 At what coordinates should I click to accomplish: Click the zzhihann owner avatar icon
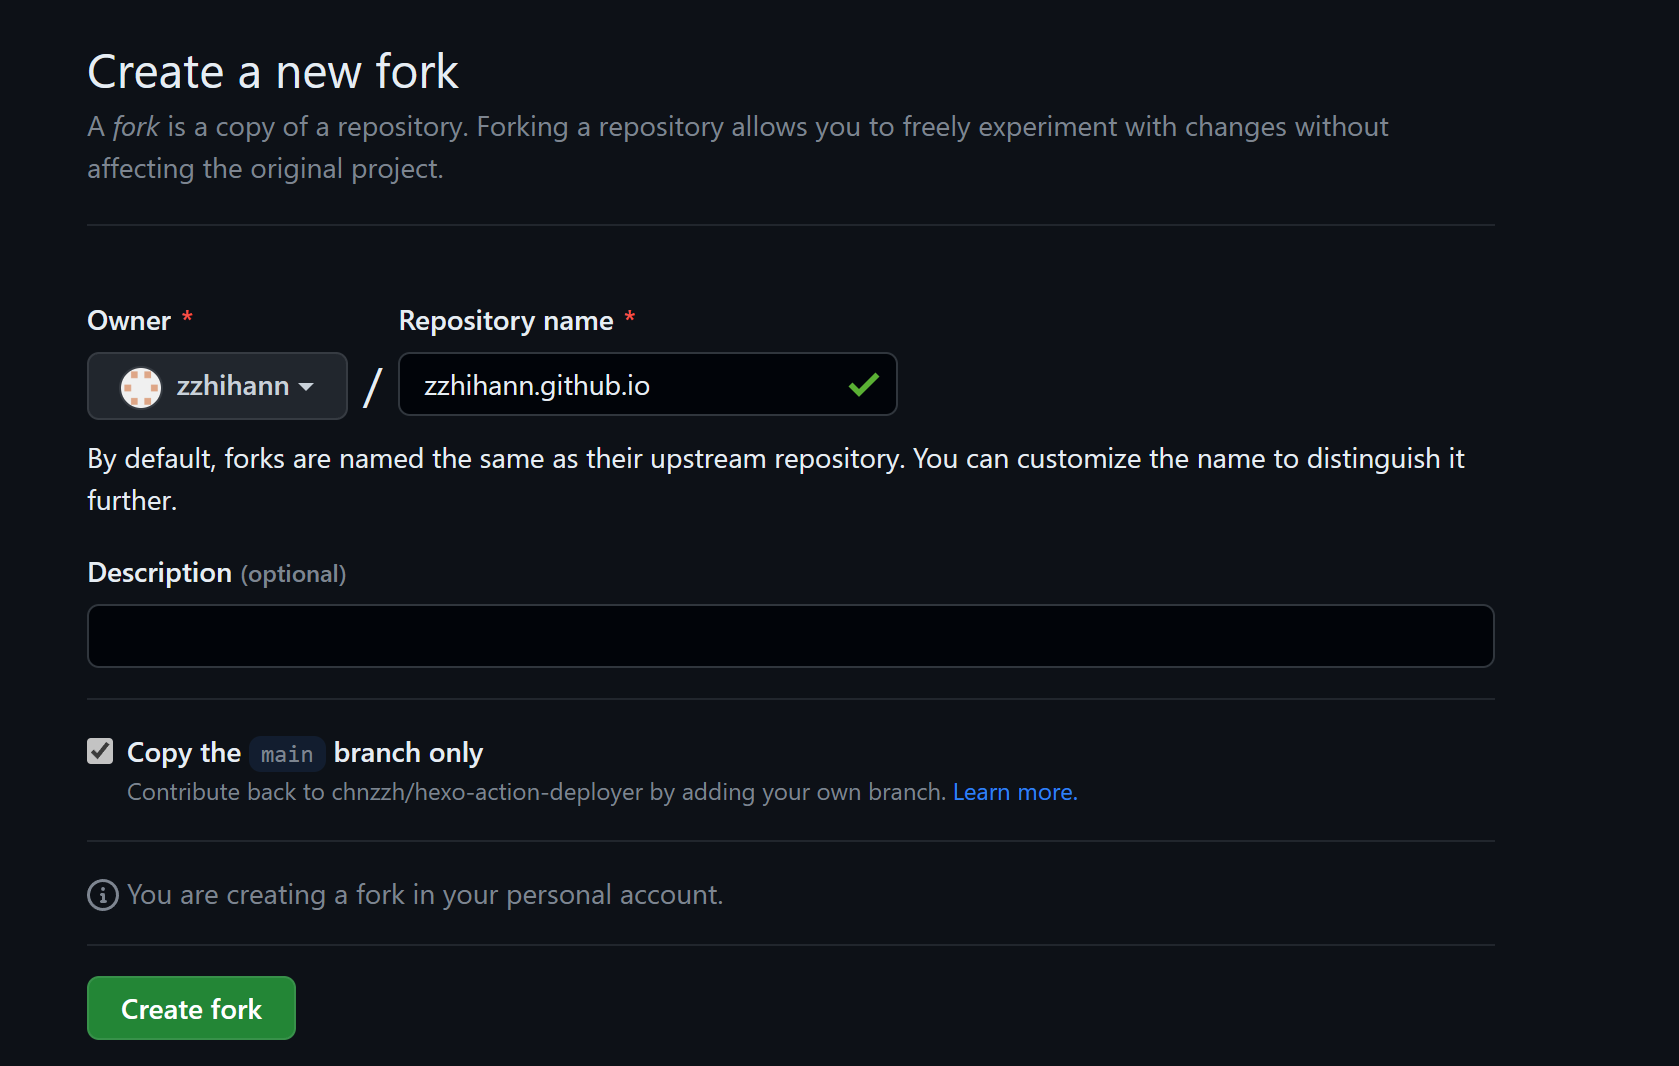(141, 387)
